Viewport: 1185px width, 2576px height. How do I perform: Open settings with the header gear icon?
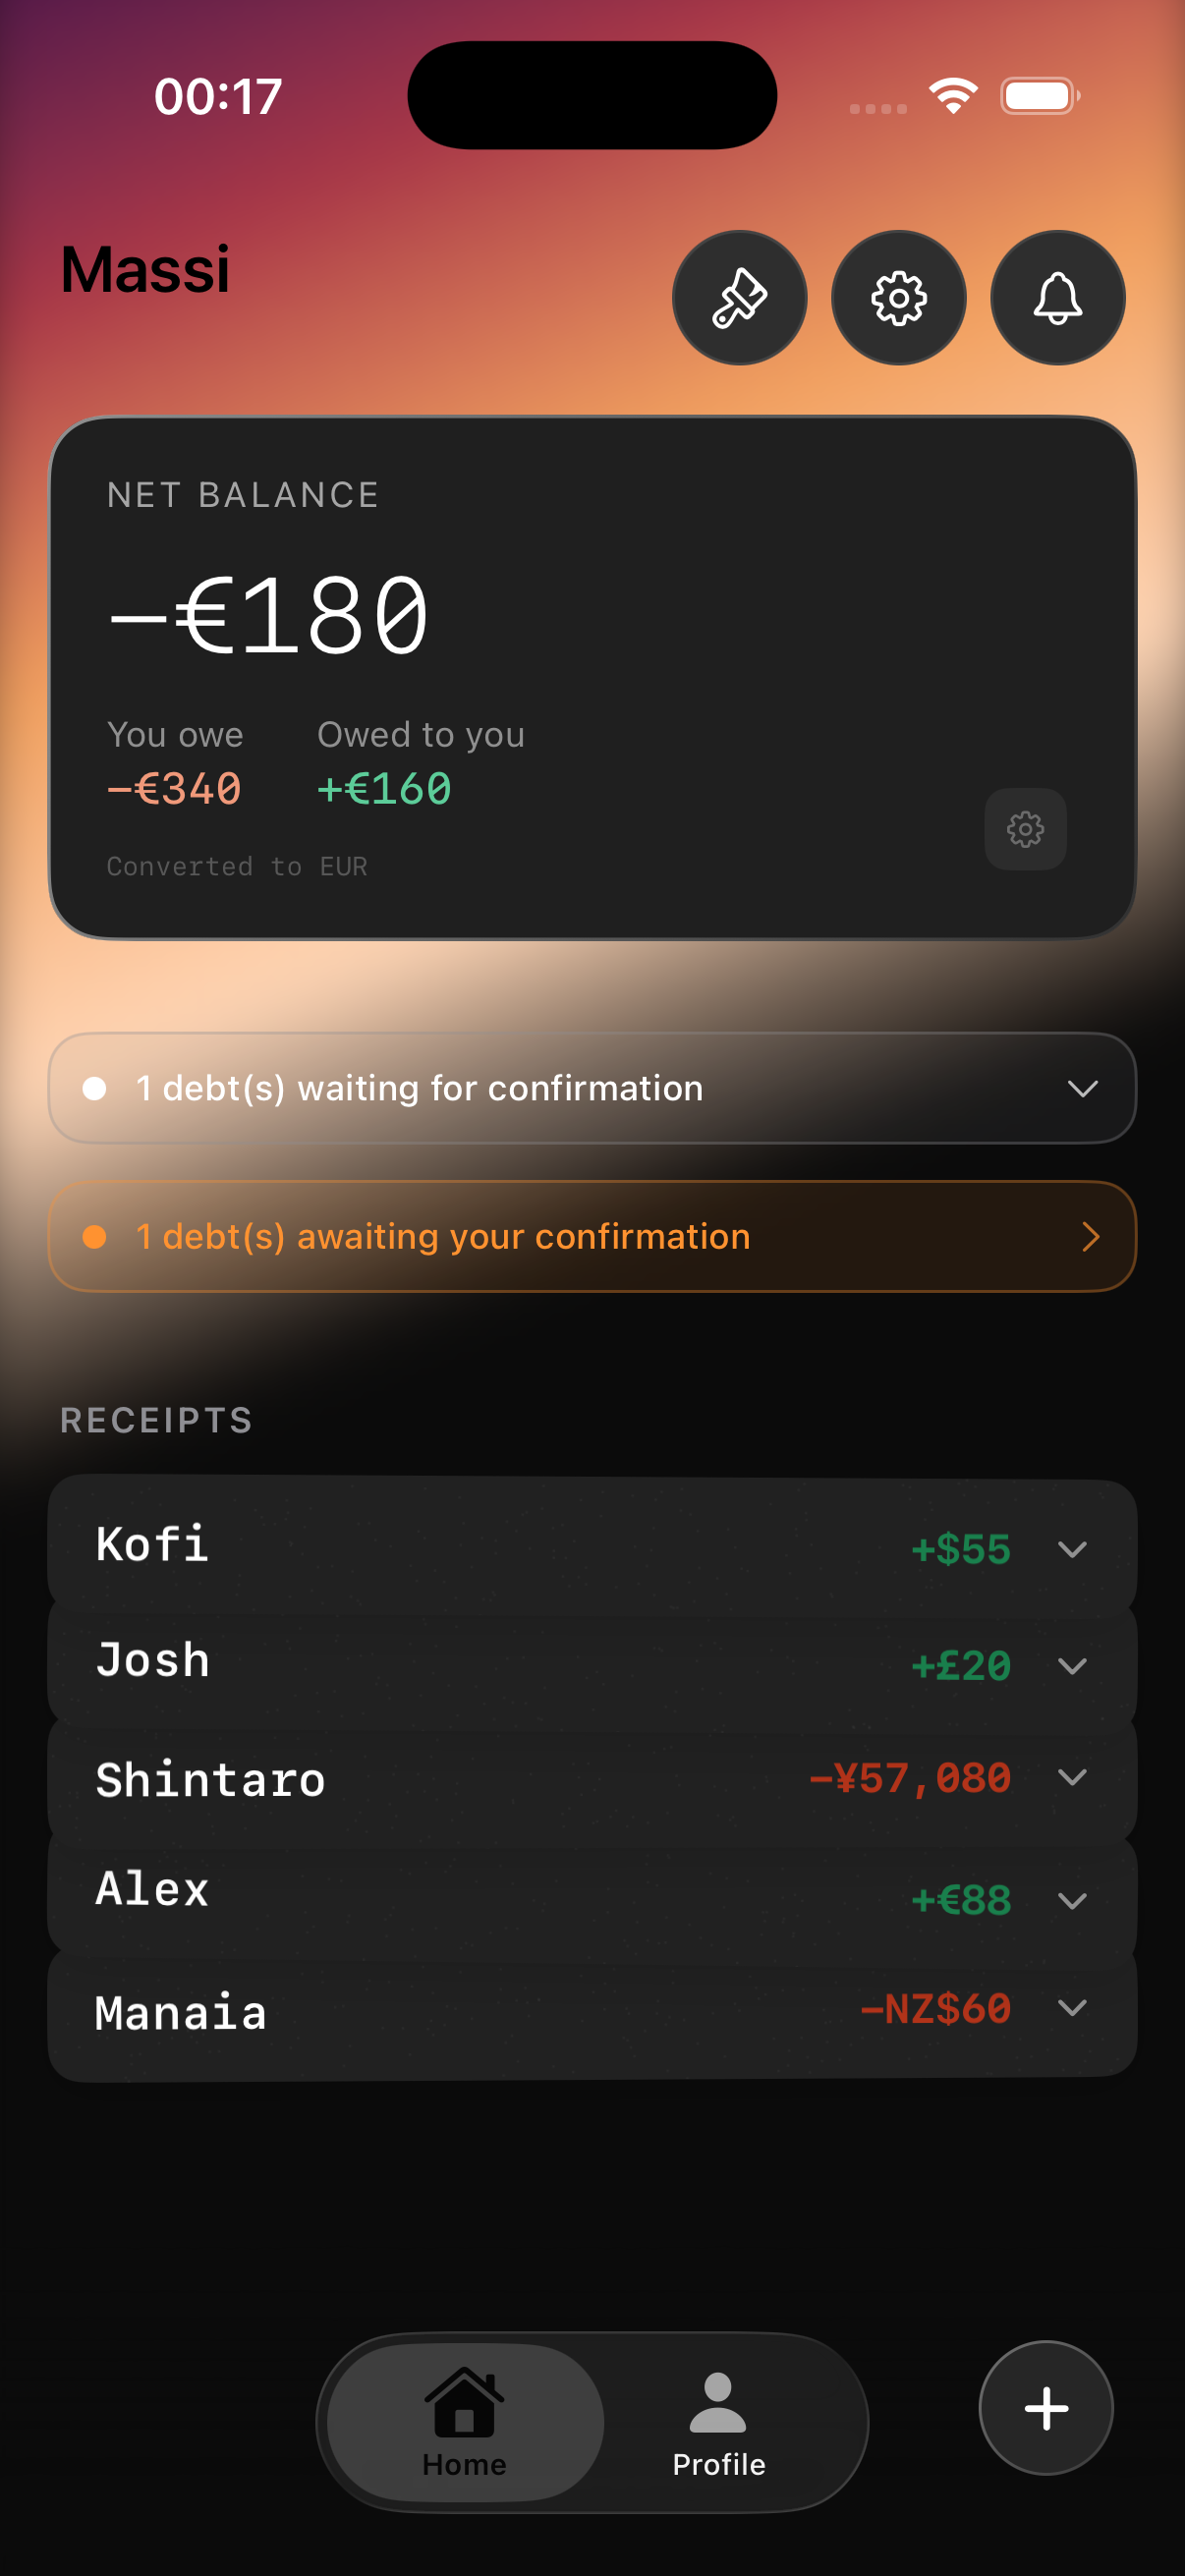(x=898, y=298)
